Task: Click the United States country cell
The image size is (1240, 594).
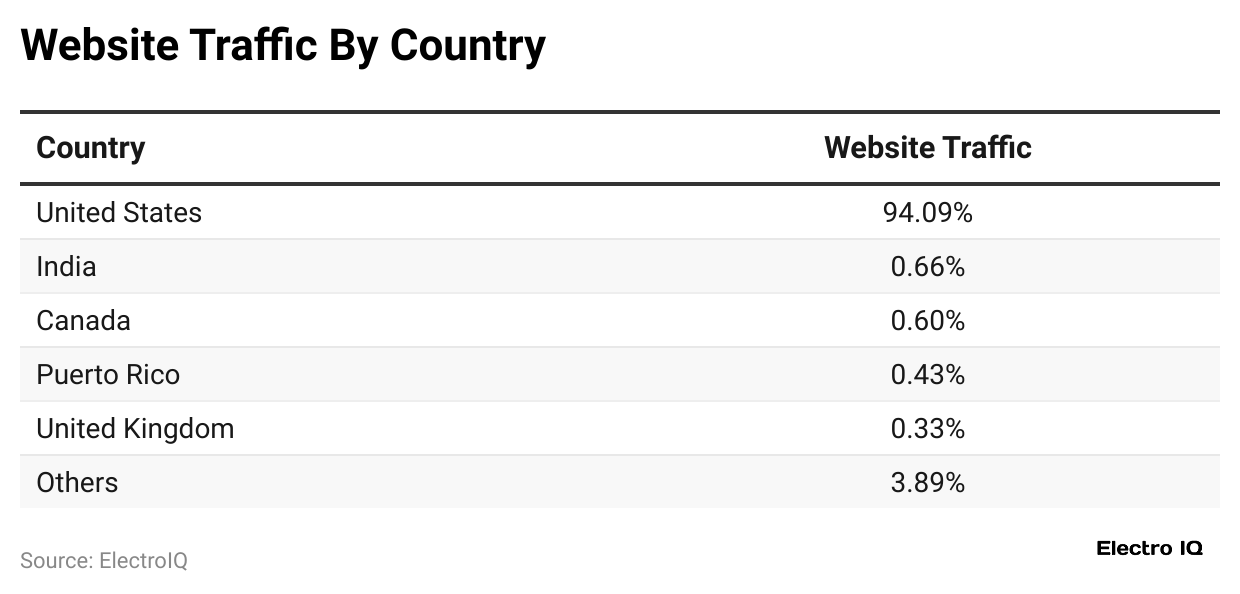Action: pyautogui.click(x=119, y=213)
